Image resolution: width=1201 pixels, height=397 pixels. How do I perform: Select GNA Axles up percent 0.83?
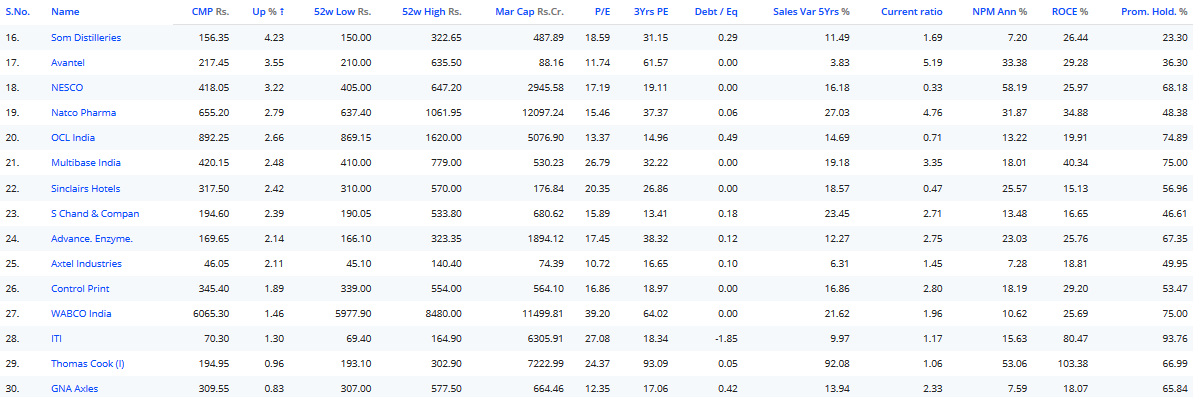tap(275, 388)
